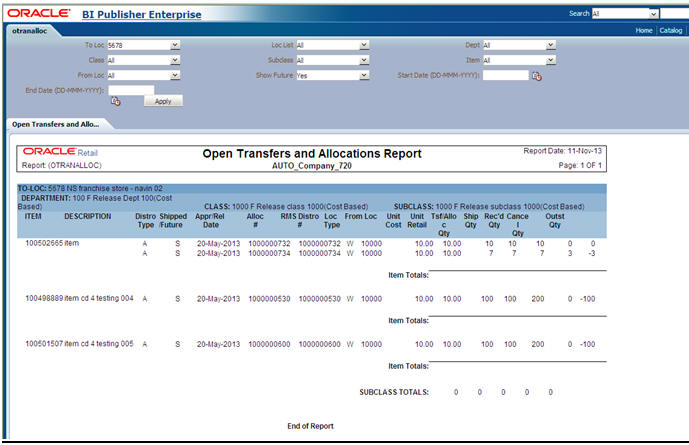Click item number 100498889

[44, 298]
